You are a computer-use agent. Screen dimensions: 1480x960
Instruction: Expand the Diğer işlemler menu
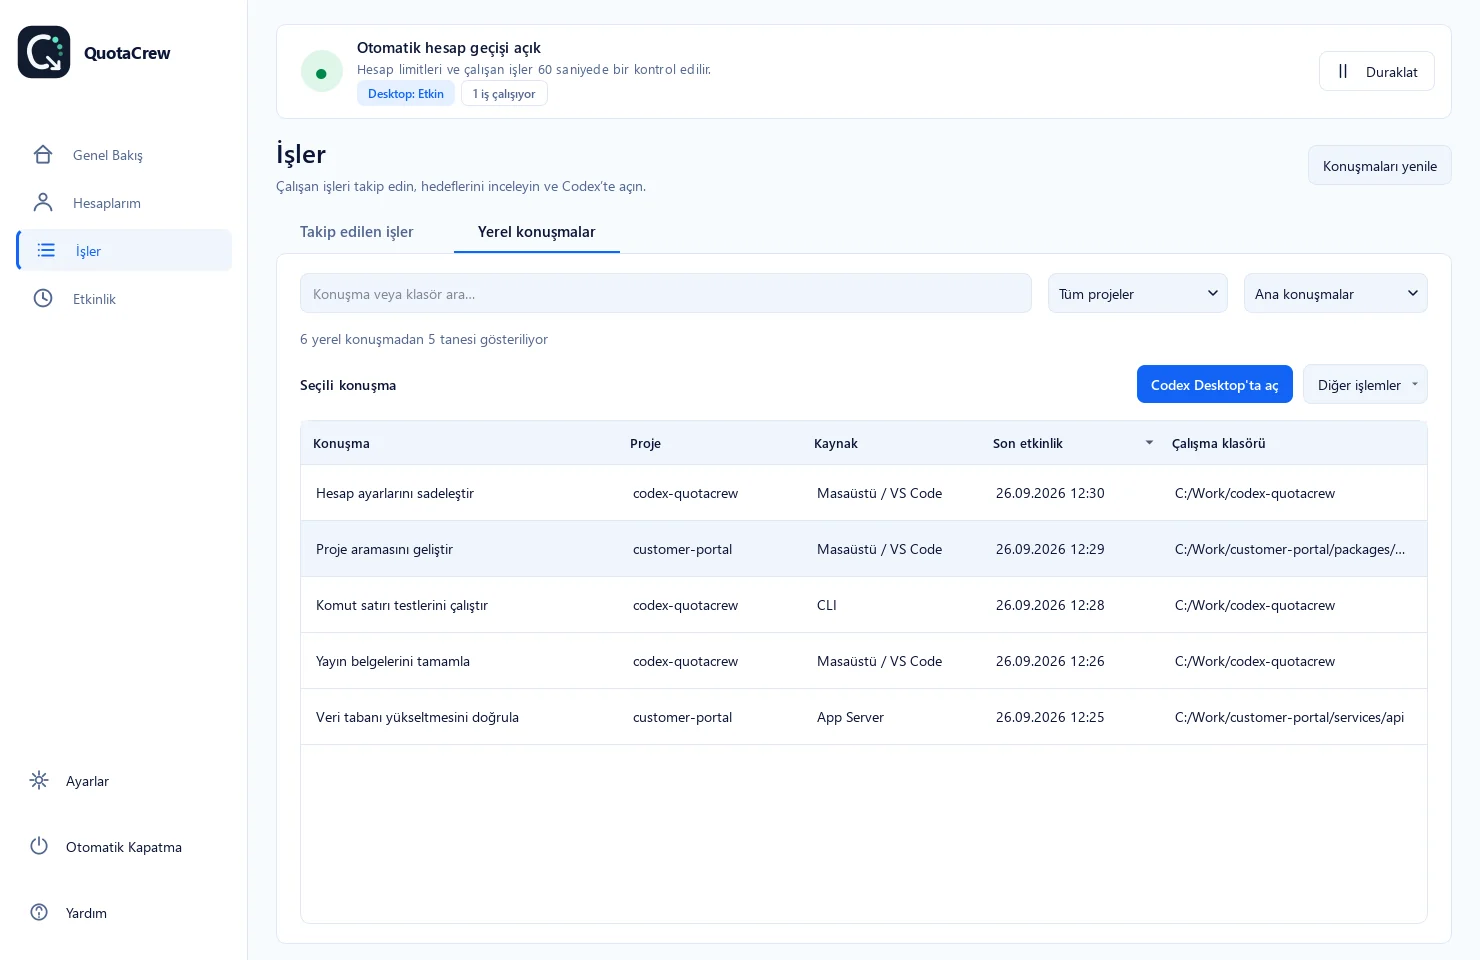point(1365,385)
